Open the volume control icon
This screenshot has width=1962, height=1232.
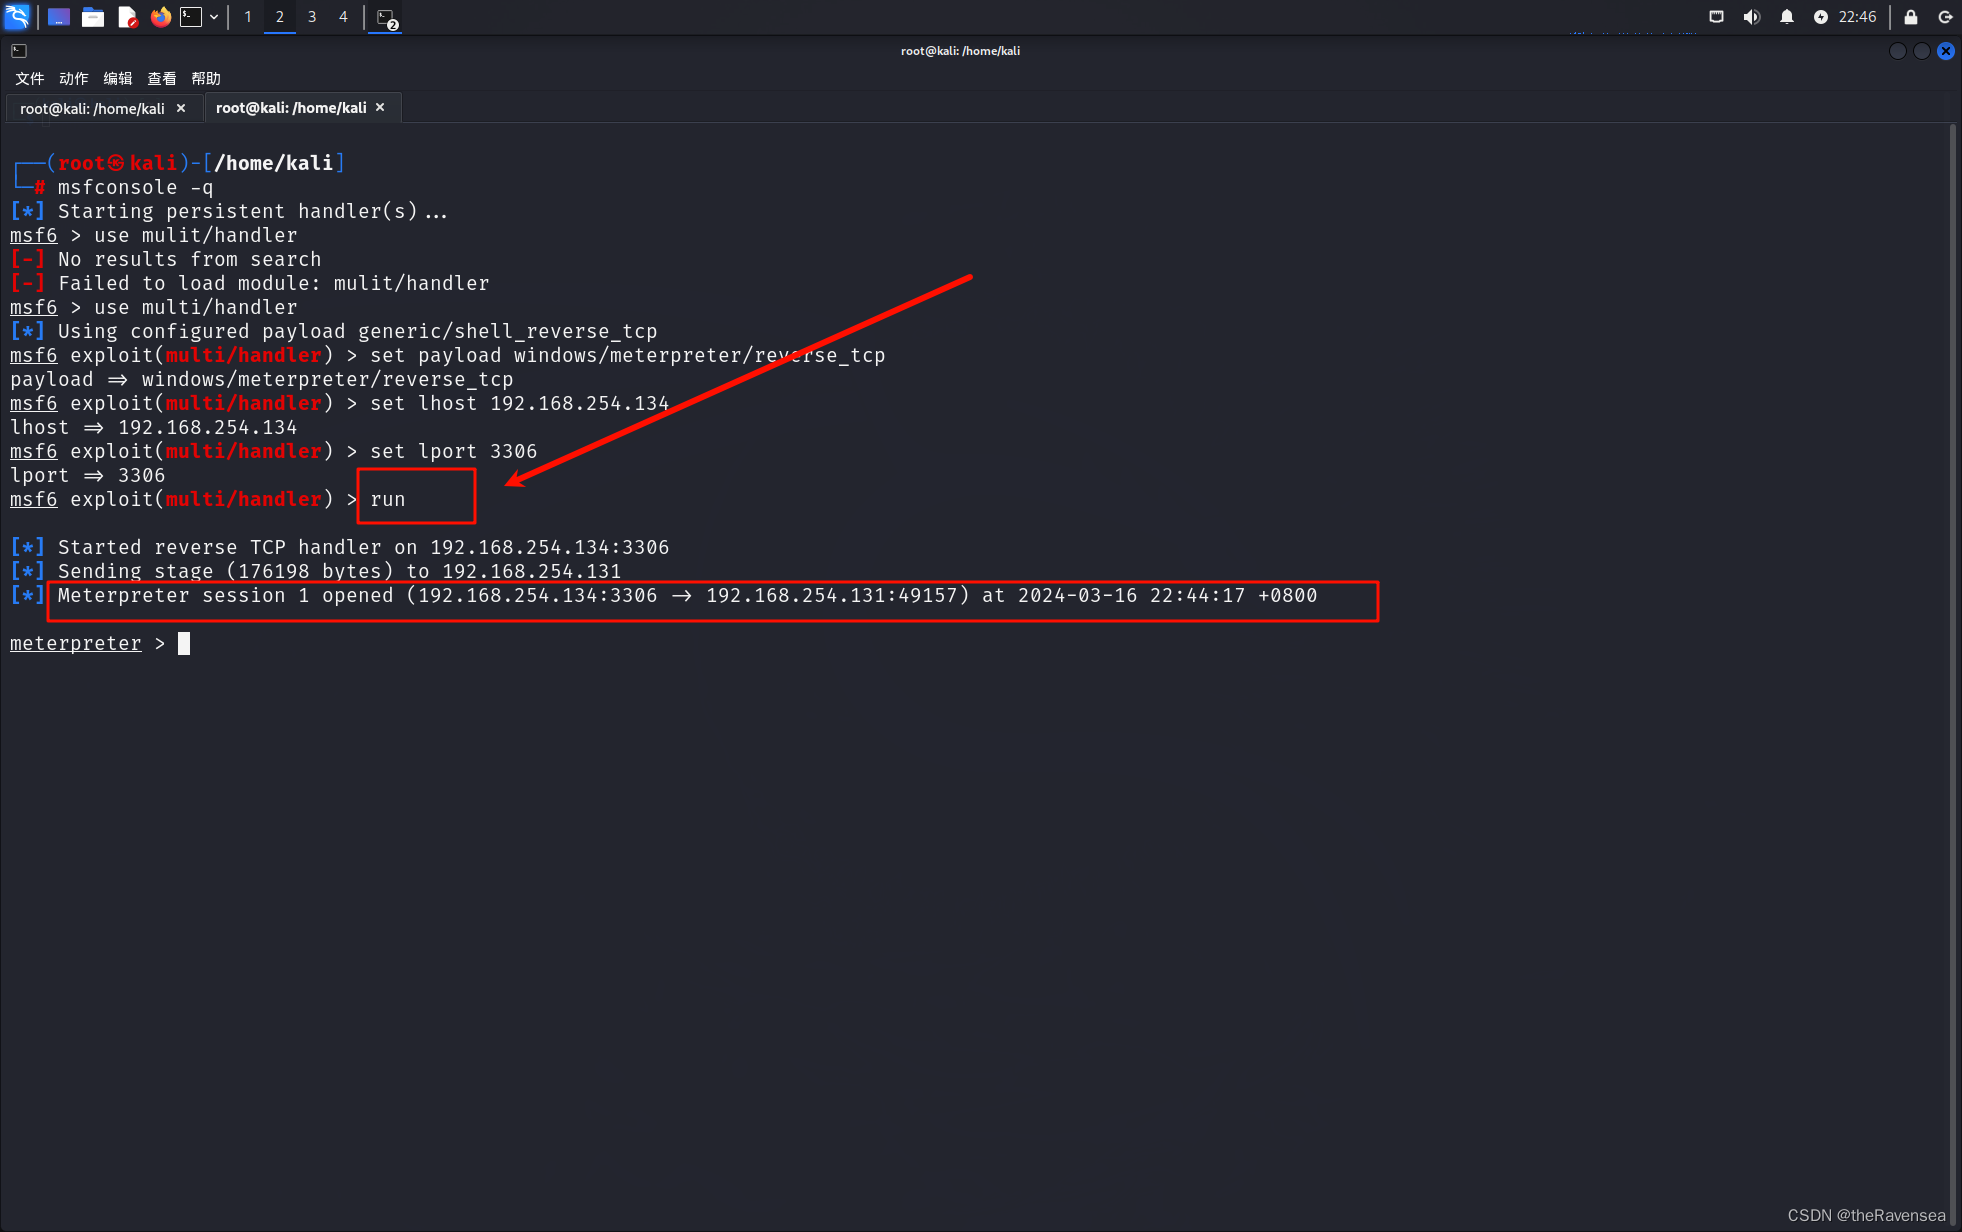pos(1752,17)
